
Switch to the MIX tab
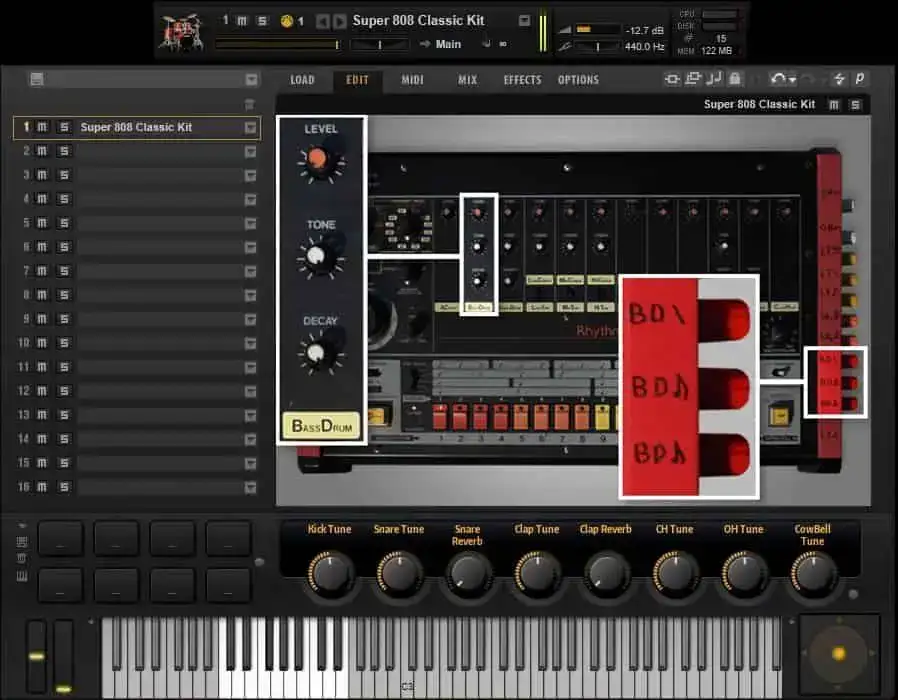click(x=467, y=80)
